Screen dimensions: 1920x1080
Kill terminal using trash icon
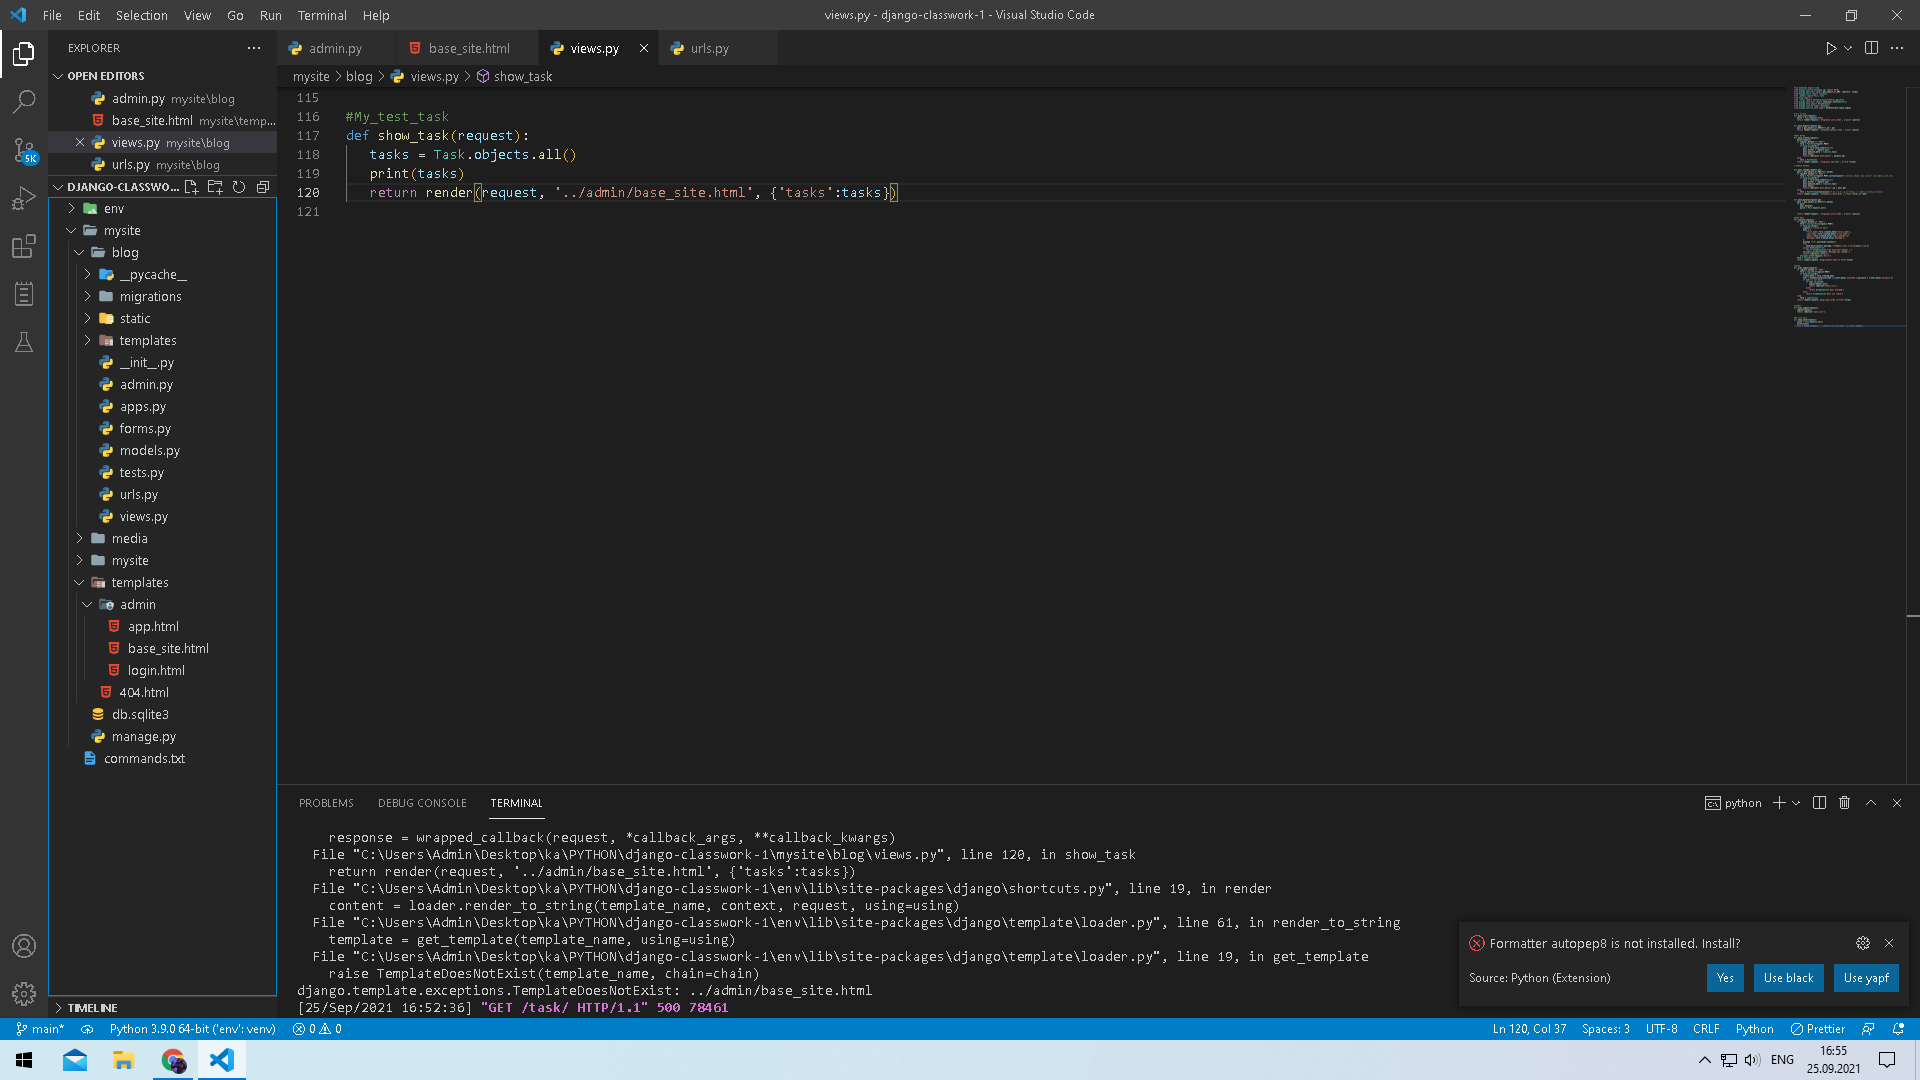click(x=1845, y=803)
